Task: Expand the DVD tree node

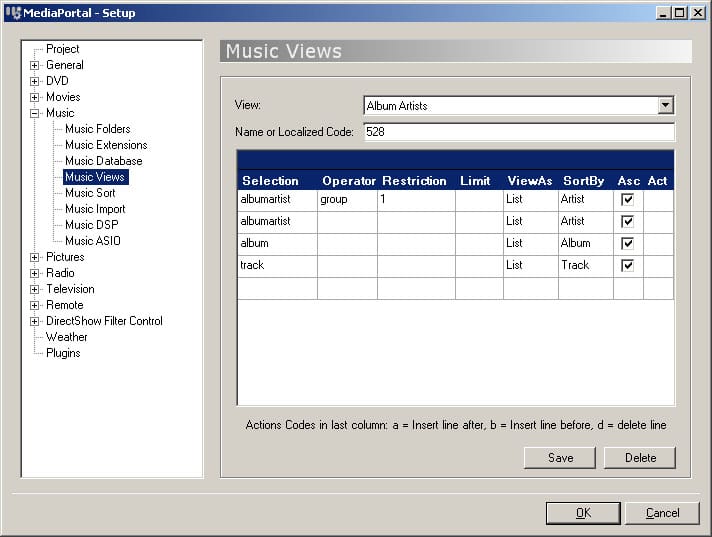Action: (x=35, y=81)
